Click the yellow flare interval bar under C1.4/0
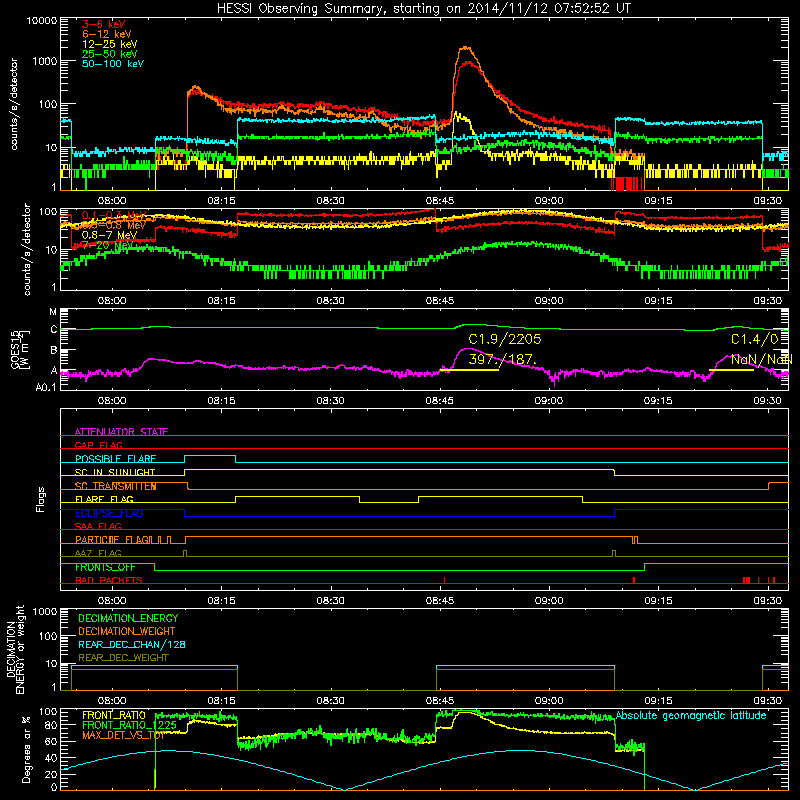 [x=731, y=369]
